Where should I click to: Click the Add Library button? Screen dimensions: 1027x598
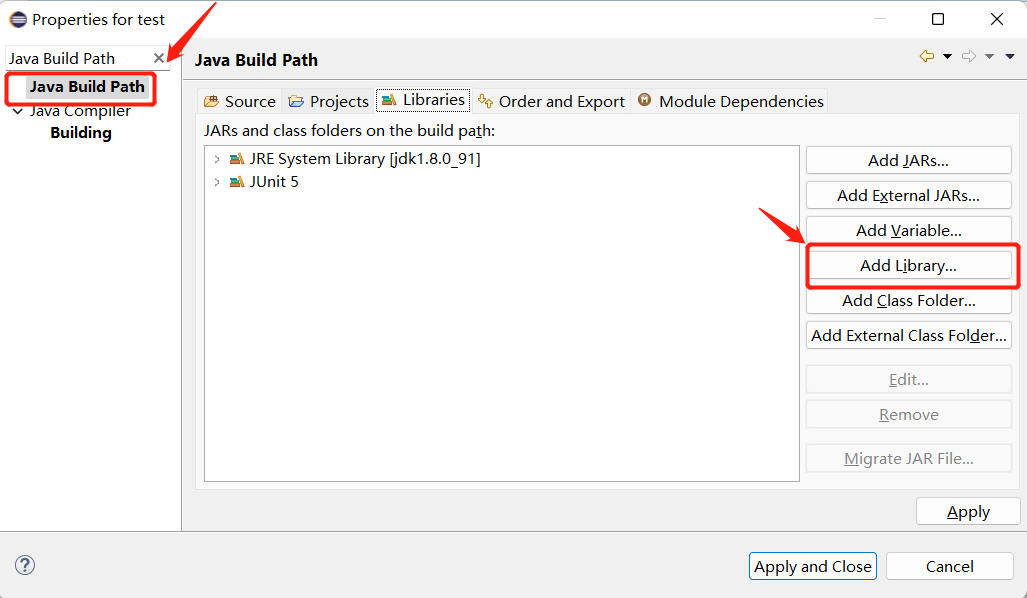[x=908, y=265]
